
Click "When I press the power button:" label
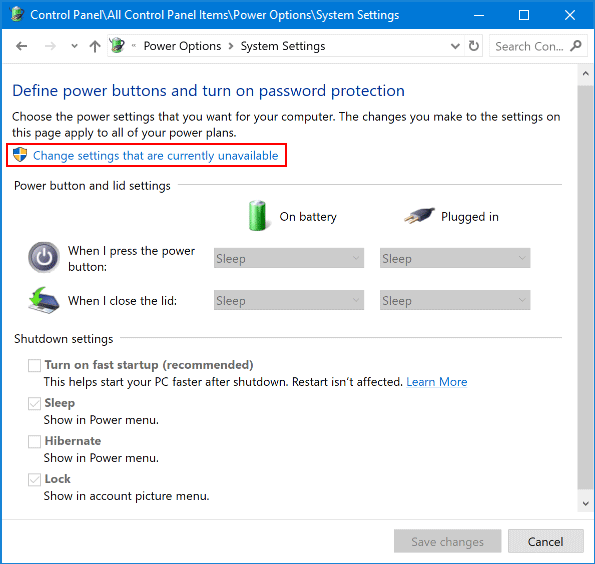point(131,258)
